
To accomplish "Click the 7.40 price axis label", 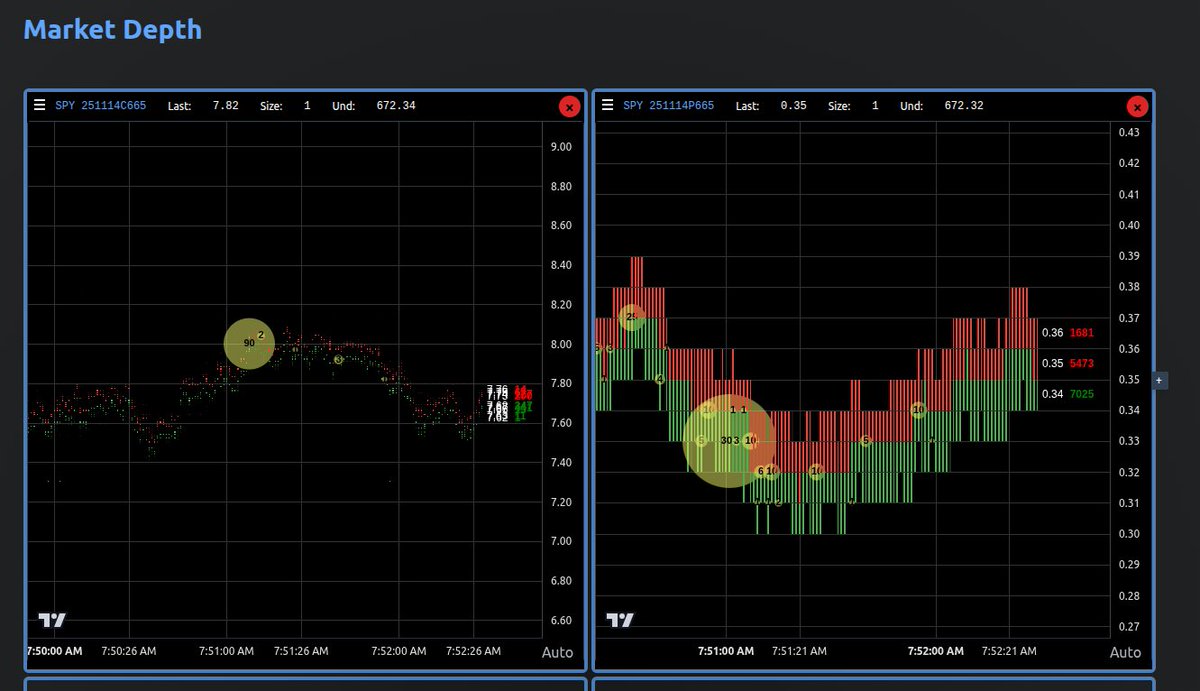I will 561,463.
